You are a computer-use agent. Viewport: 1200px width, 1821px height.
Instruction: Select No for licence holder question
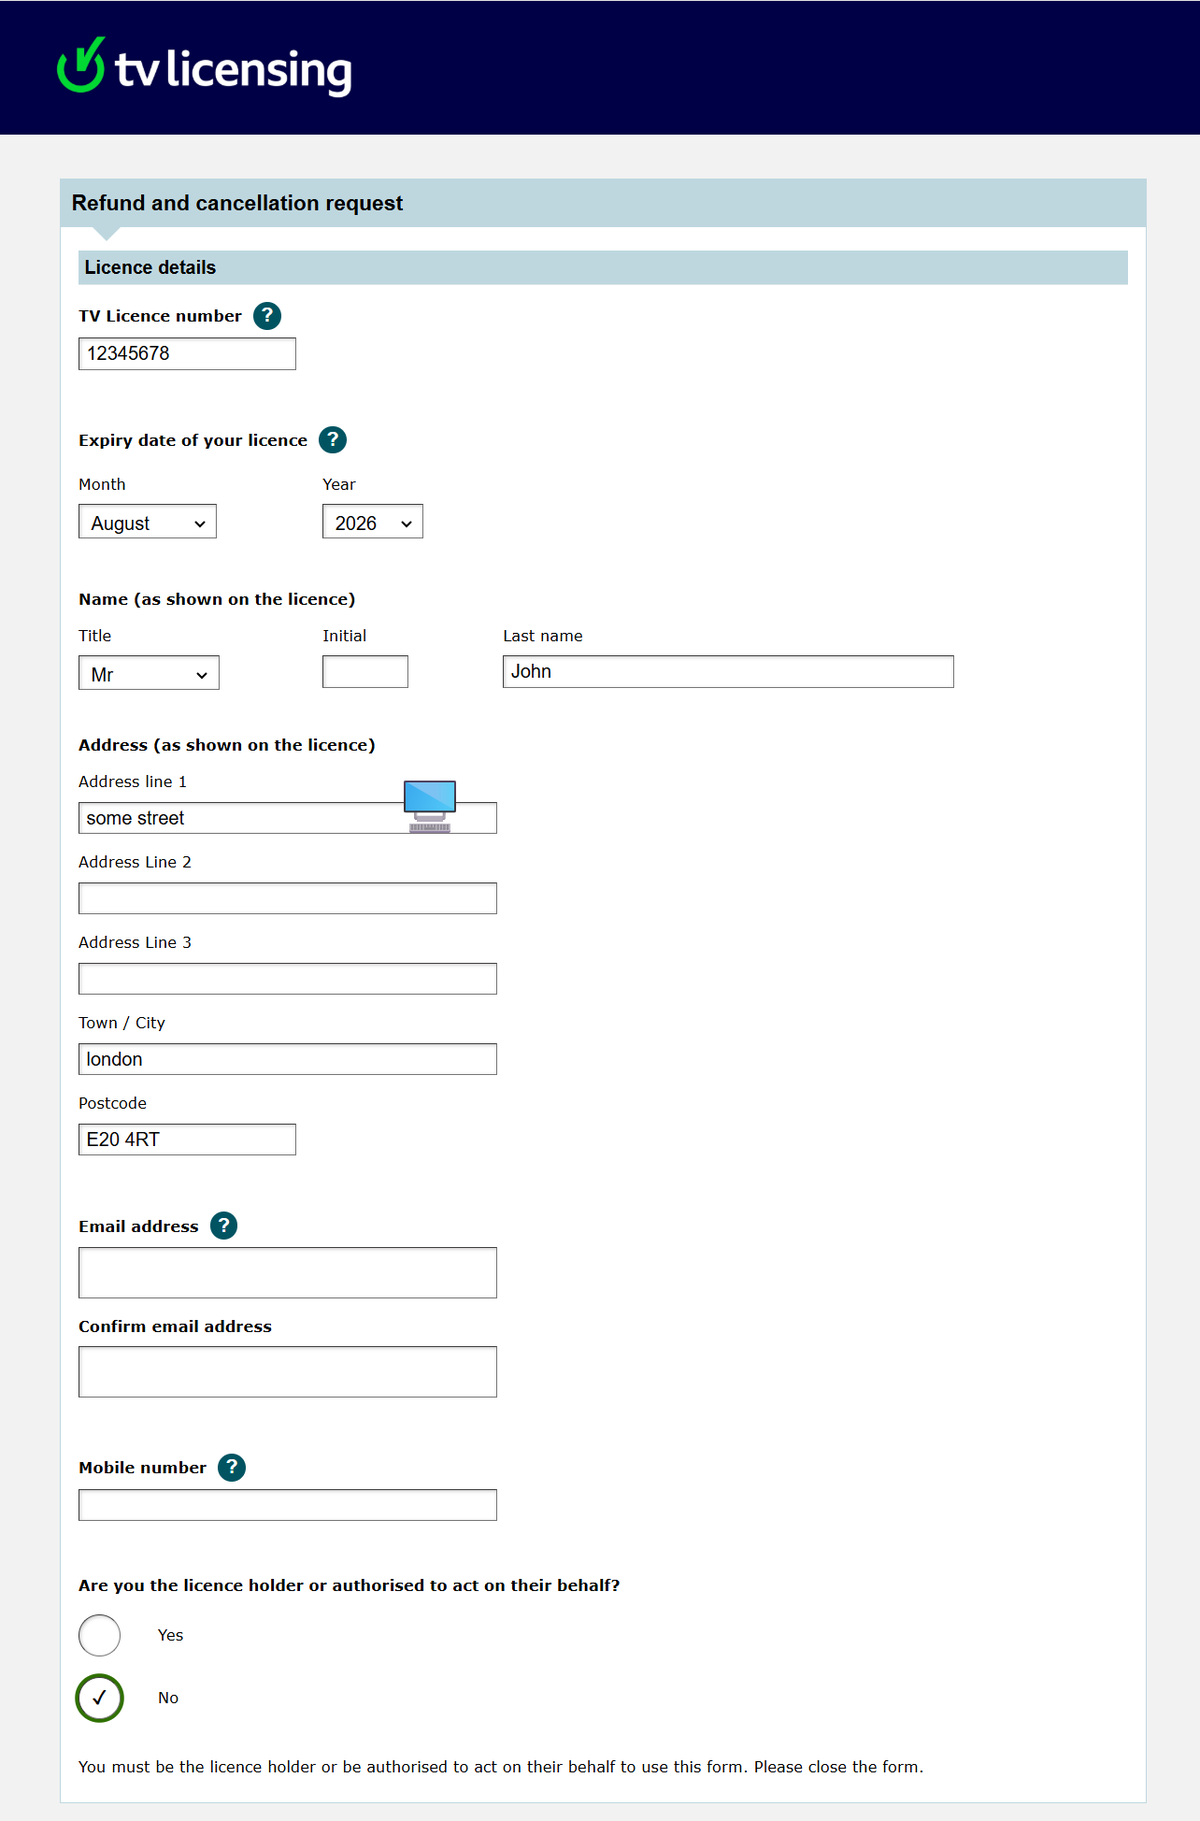(100, 1698)
